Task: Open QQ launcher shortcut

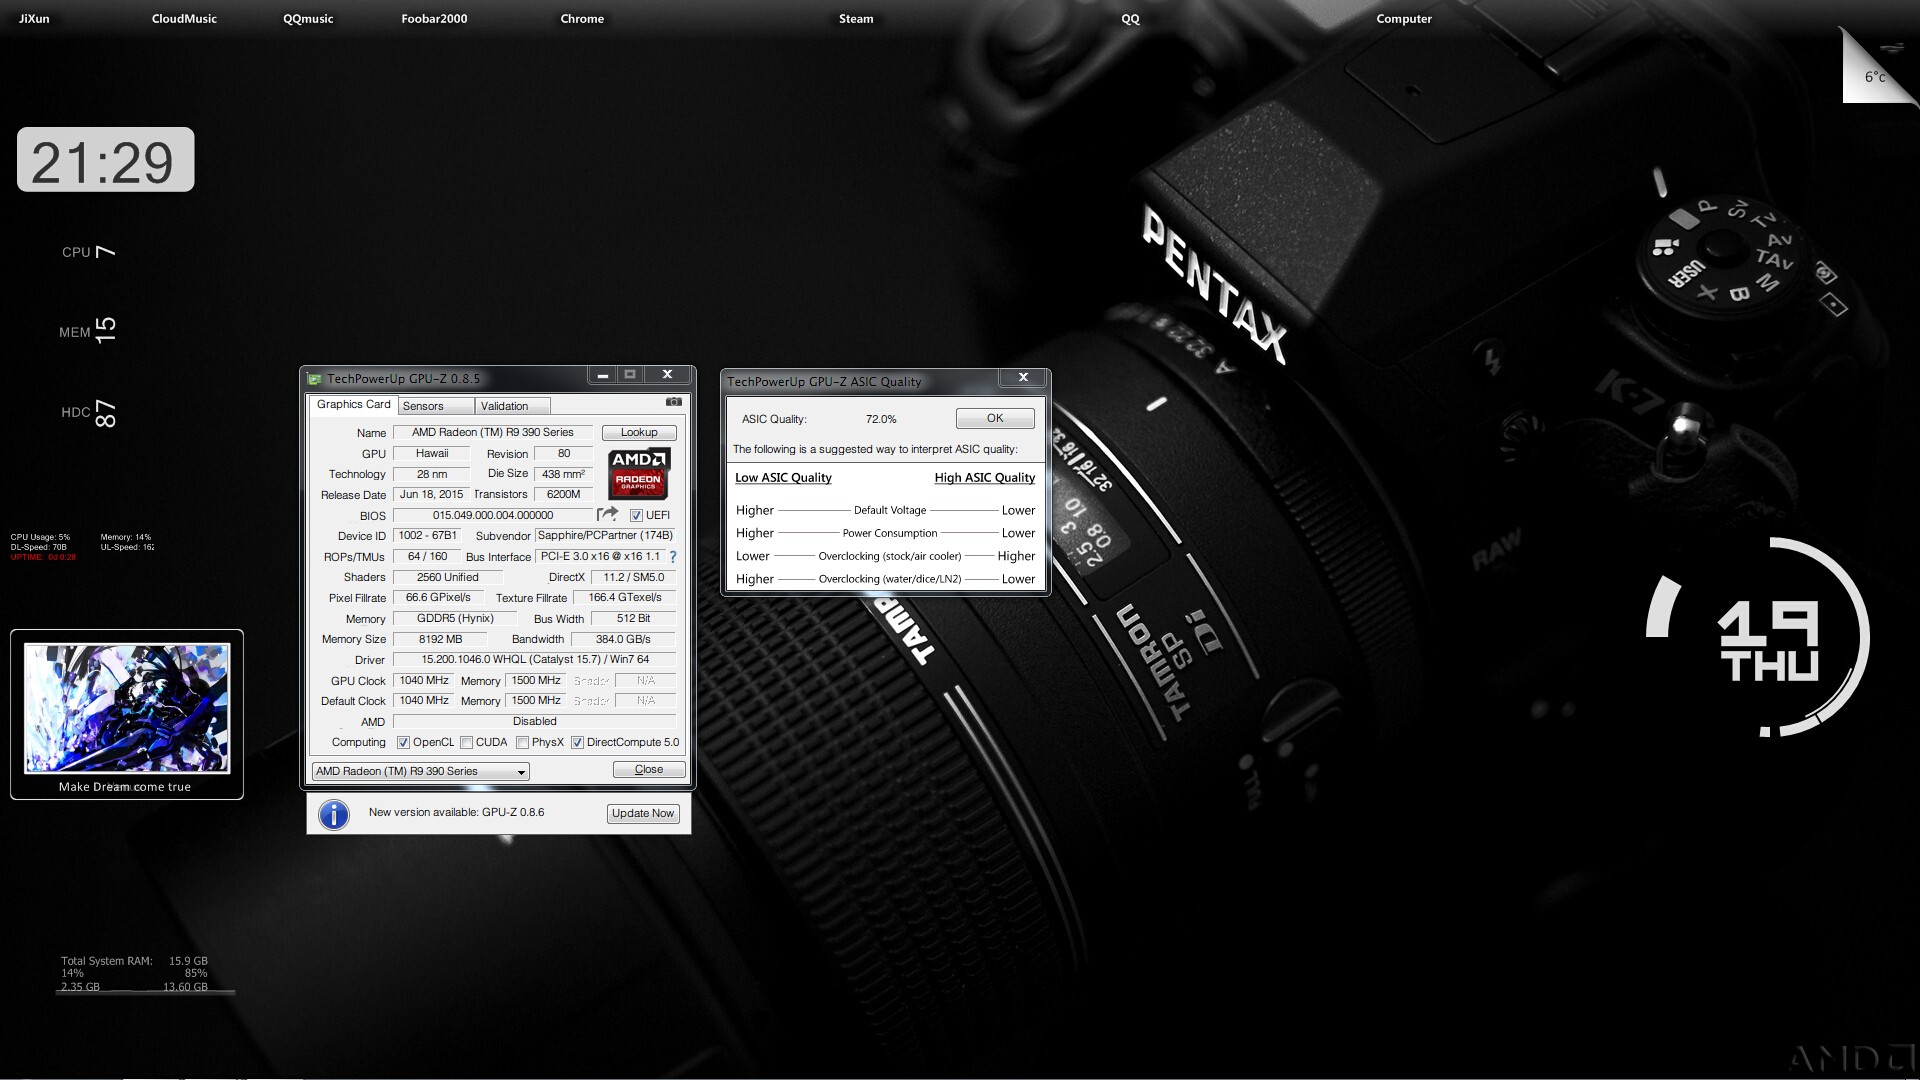Action: (1130, 19)
